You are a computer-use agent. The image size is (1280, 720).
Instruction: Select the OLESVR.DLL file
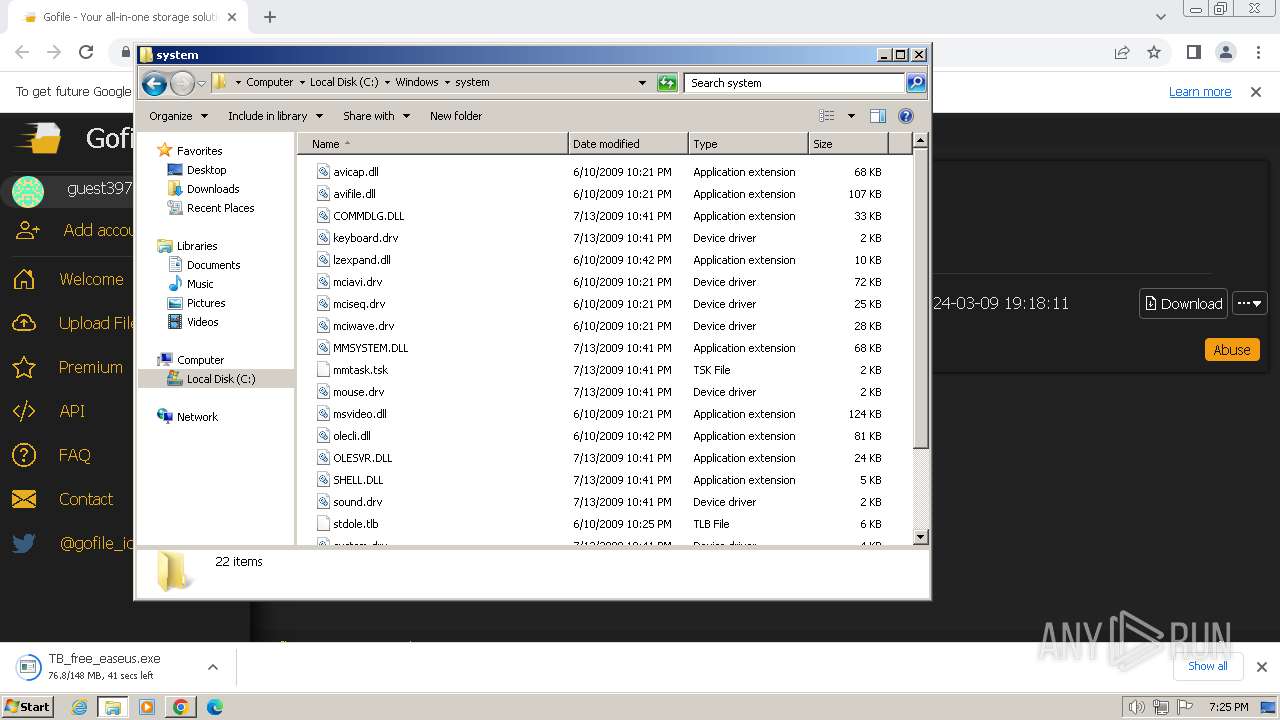coord(362,458)
